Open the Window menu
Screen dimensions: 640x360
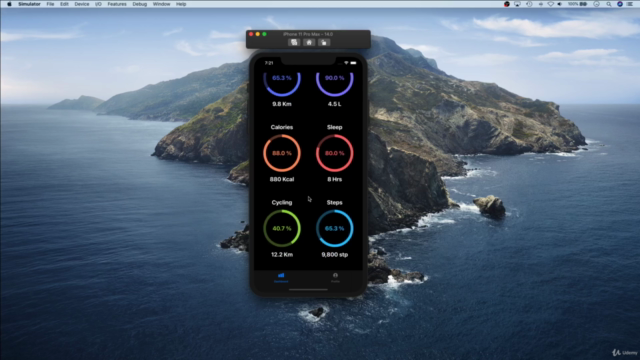(x=161, y=4)
